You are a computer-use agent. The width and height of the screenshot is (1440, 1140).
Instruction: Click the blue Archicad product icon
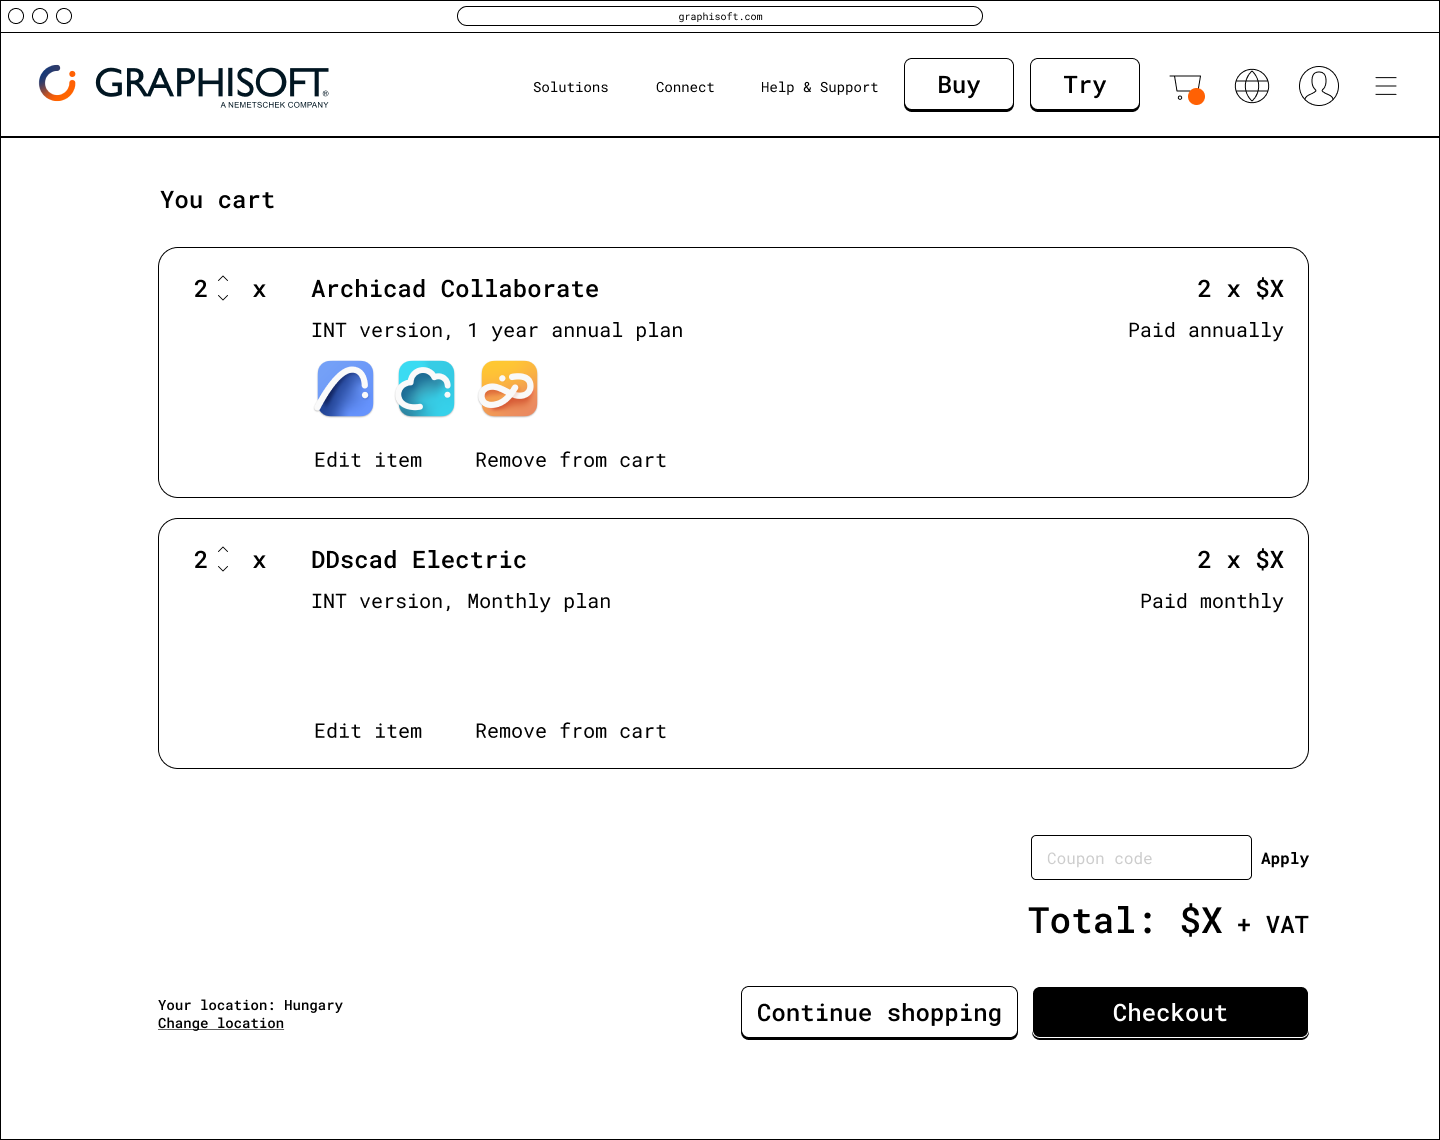click(x=345, y=389)
